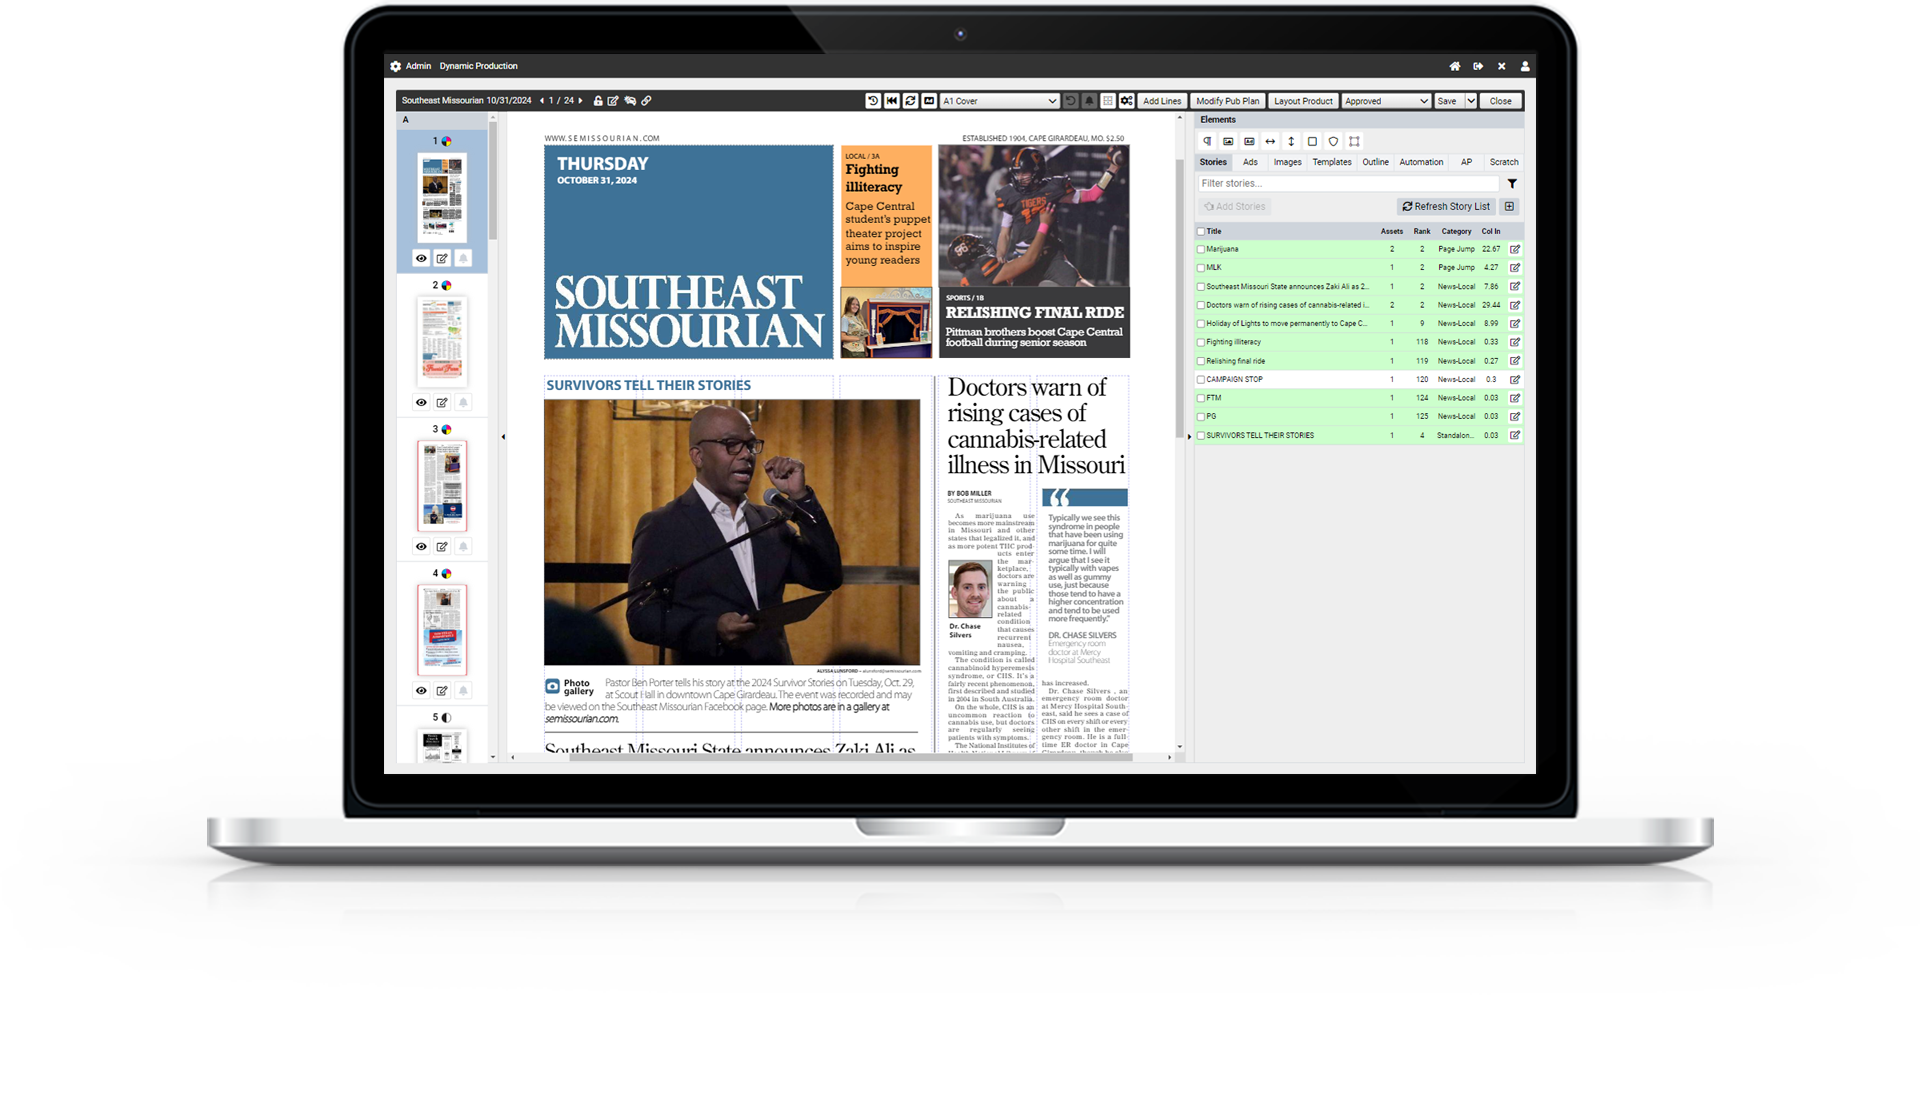Open the Automation tab
Screen dimensions: 1920x1105
click(1420, 162)
